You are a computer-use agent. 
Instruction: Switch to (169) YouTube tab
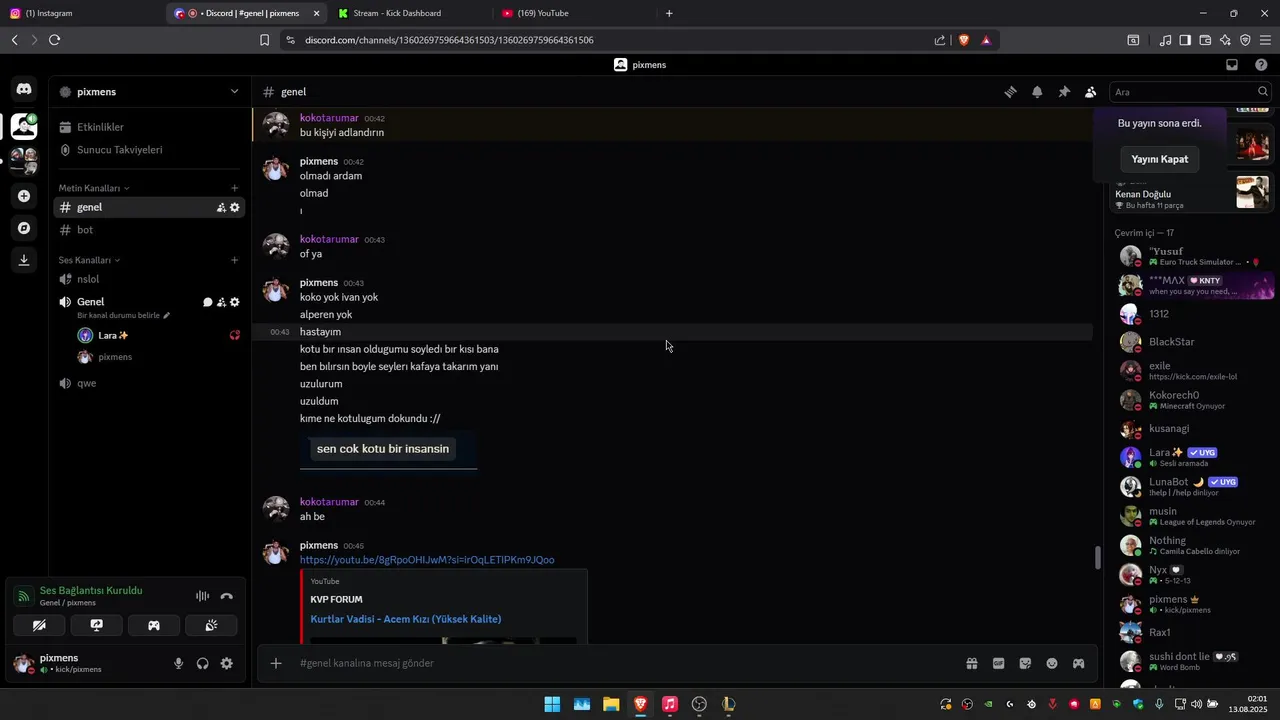(x=575, y=13)
